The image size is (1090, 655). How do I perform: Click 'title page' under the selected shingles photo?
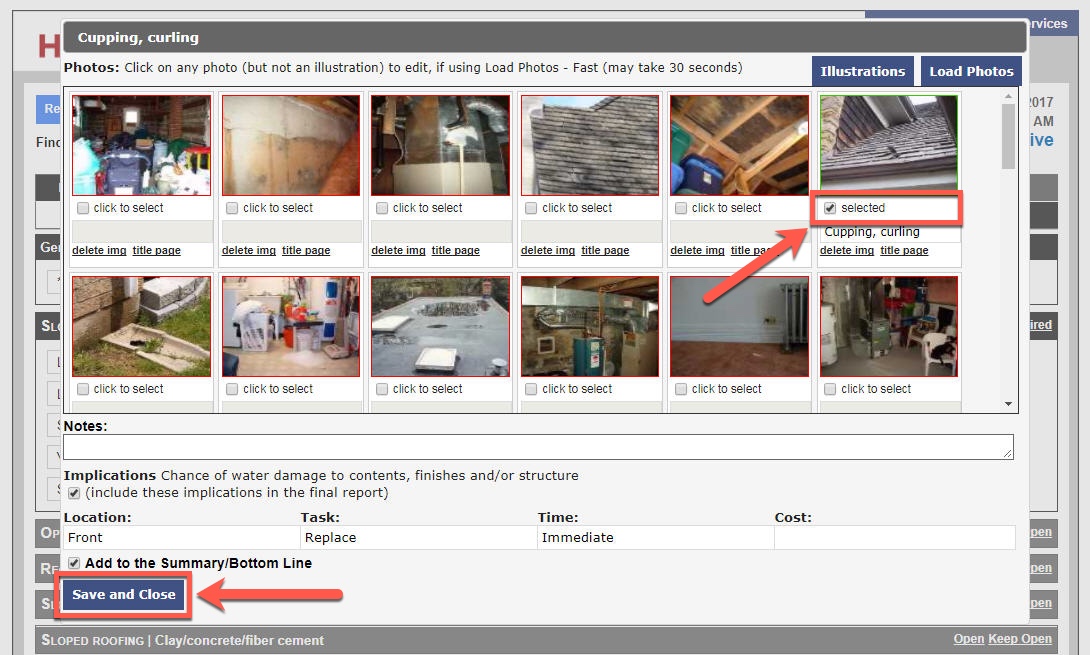[x=904, y=250]
